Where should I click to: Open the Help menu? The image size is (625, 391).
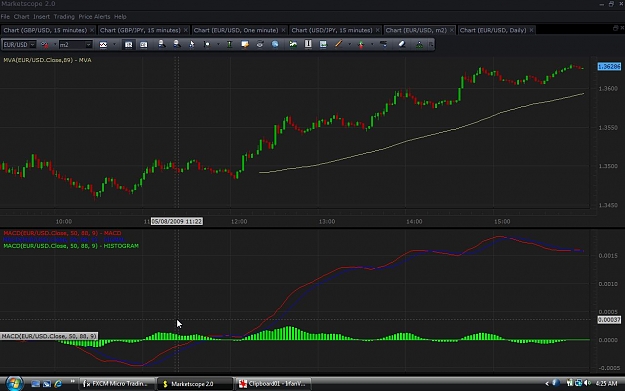(x=120, y=17)
